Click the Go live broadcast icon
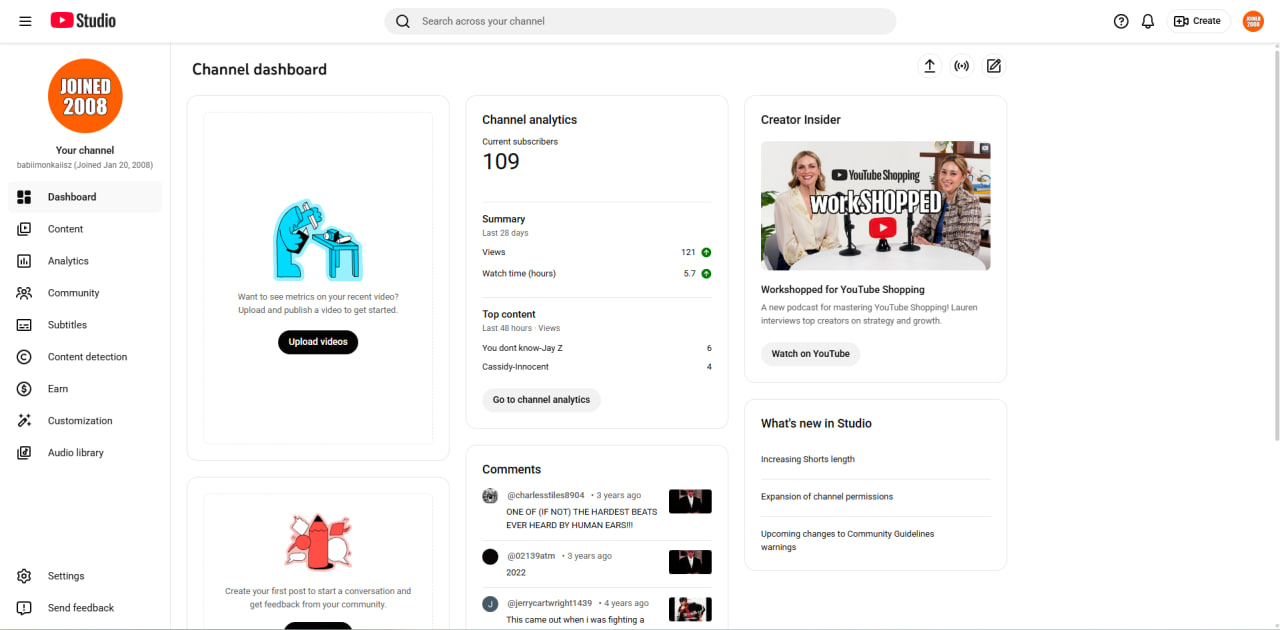 pos(962,66)
